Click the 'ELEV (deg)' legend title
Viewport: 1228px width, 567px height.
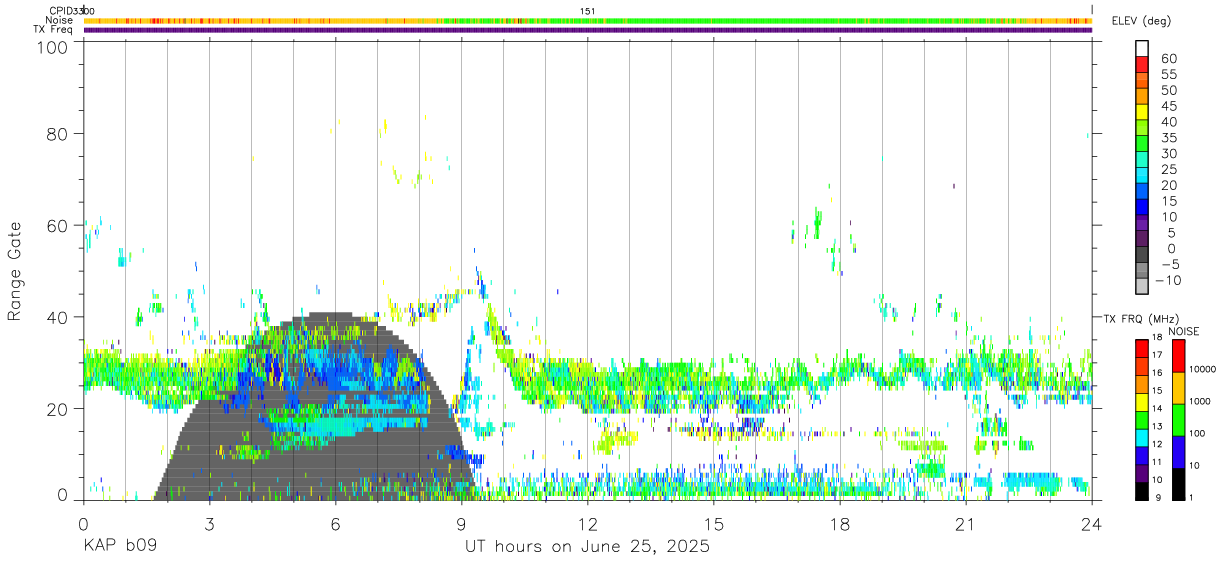pos(1142,21)
